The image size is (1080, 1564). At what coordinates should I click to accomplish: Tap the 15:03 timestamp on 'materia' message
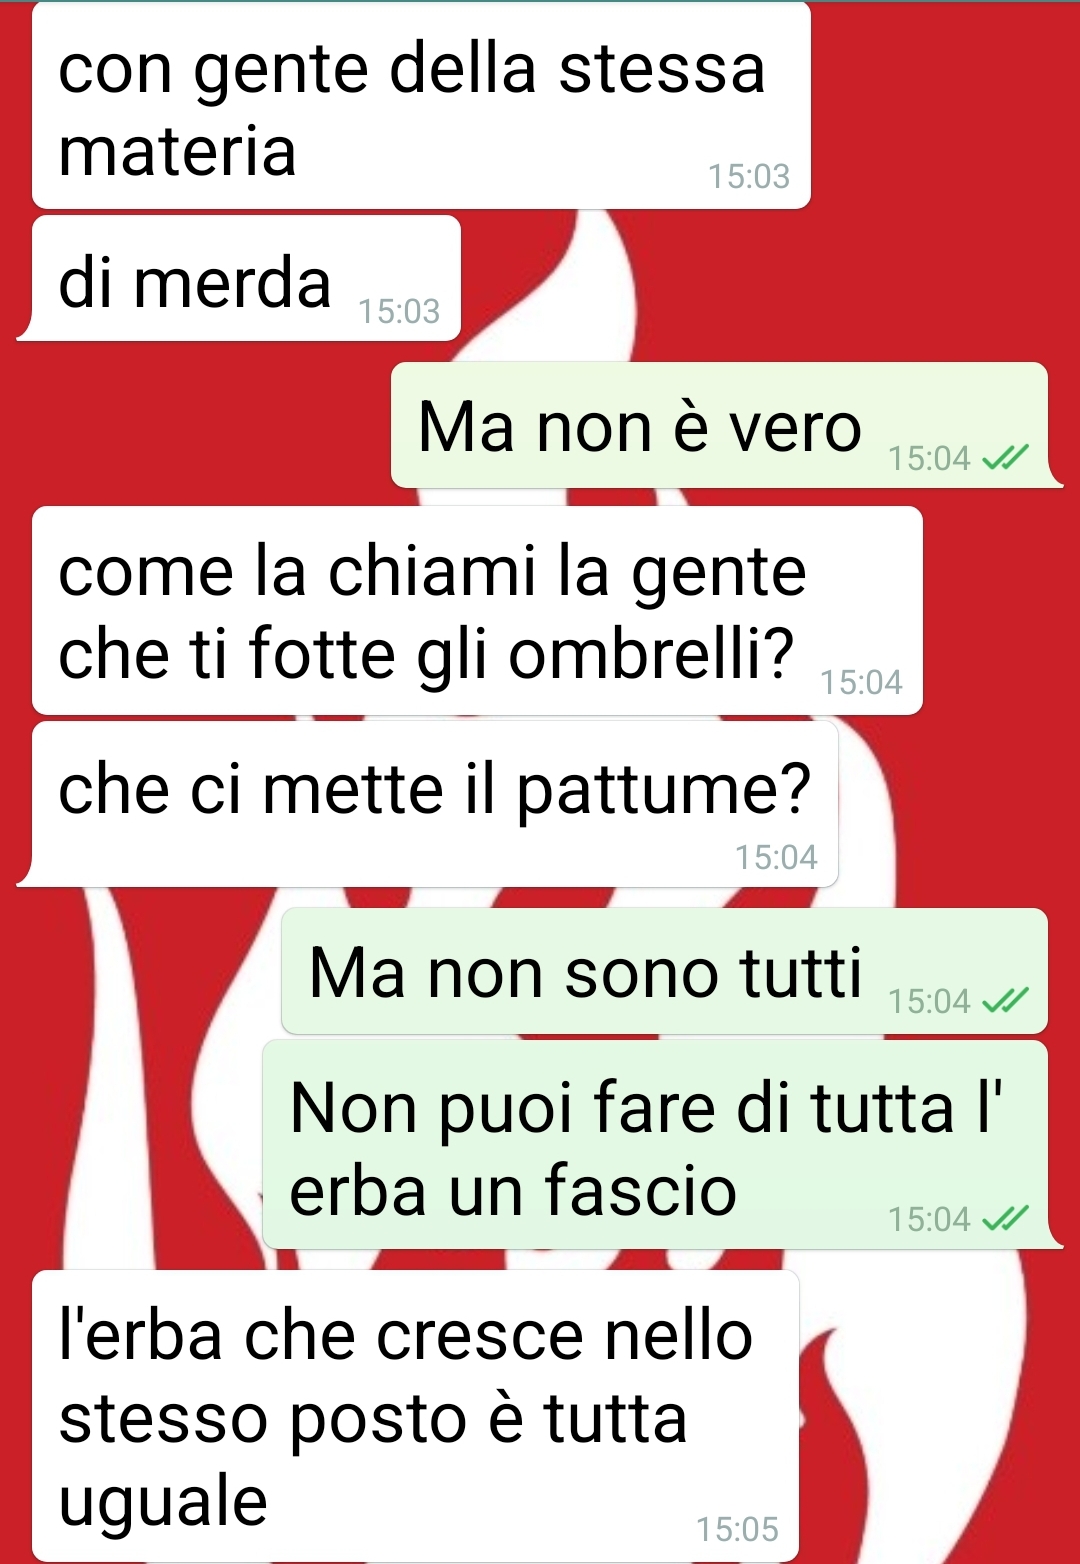[x=749, y=176]
